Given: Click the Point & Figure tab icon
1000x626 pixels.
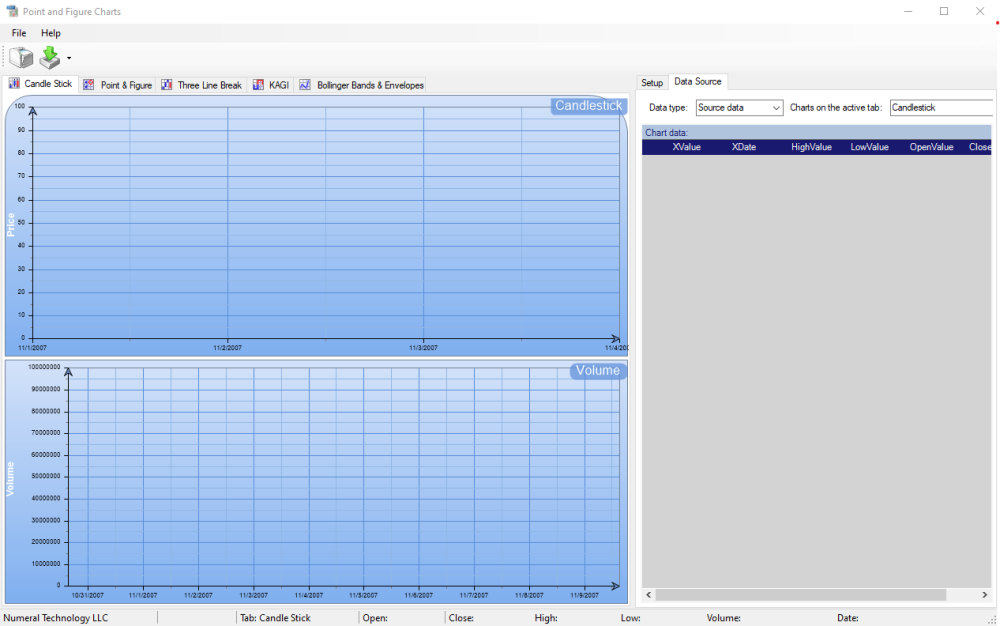Looking at the screenshot, I should click(x=89, y=85).
